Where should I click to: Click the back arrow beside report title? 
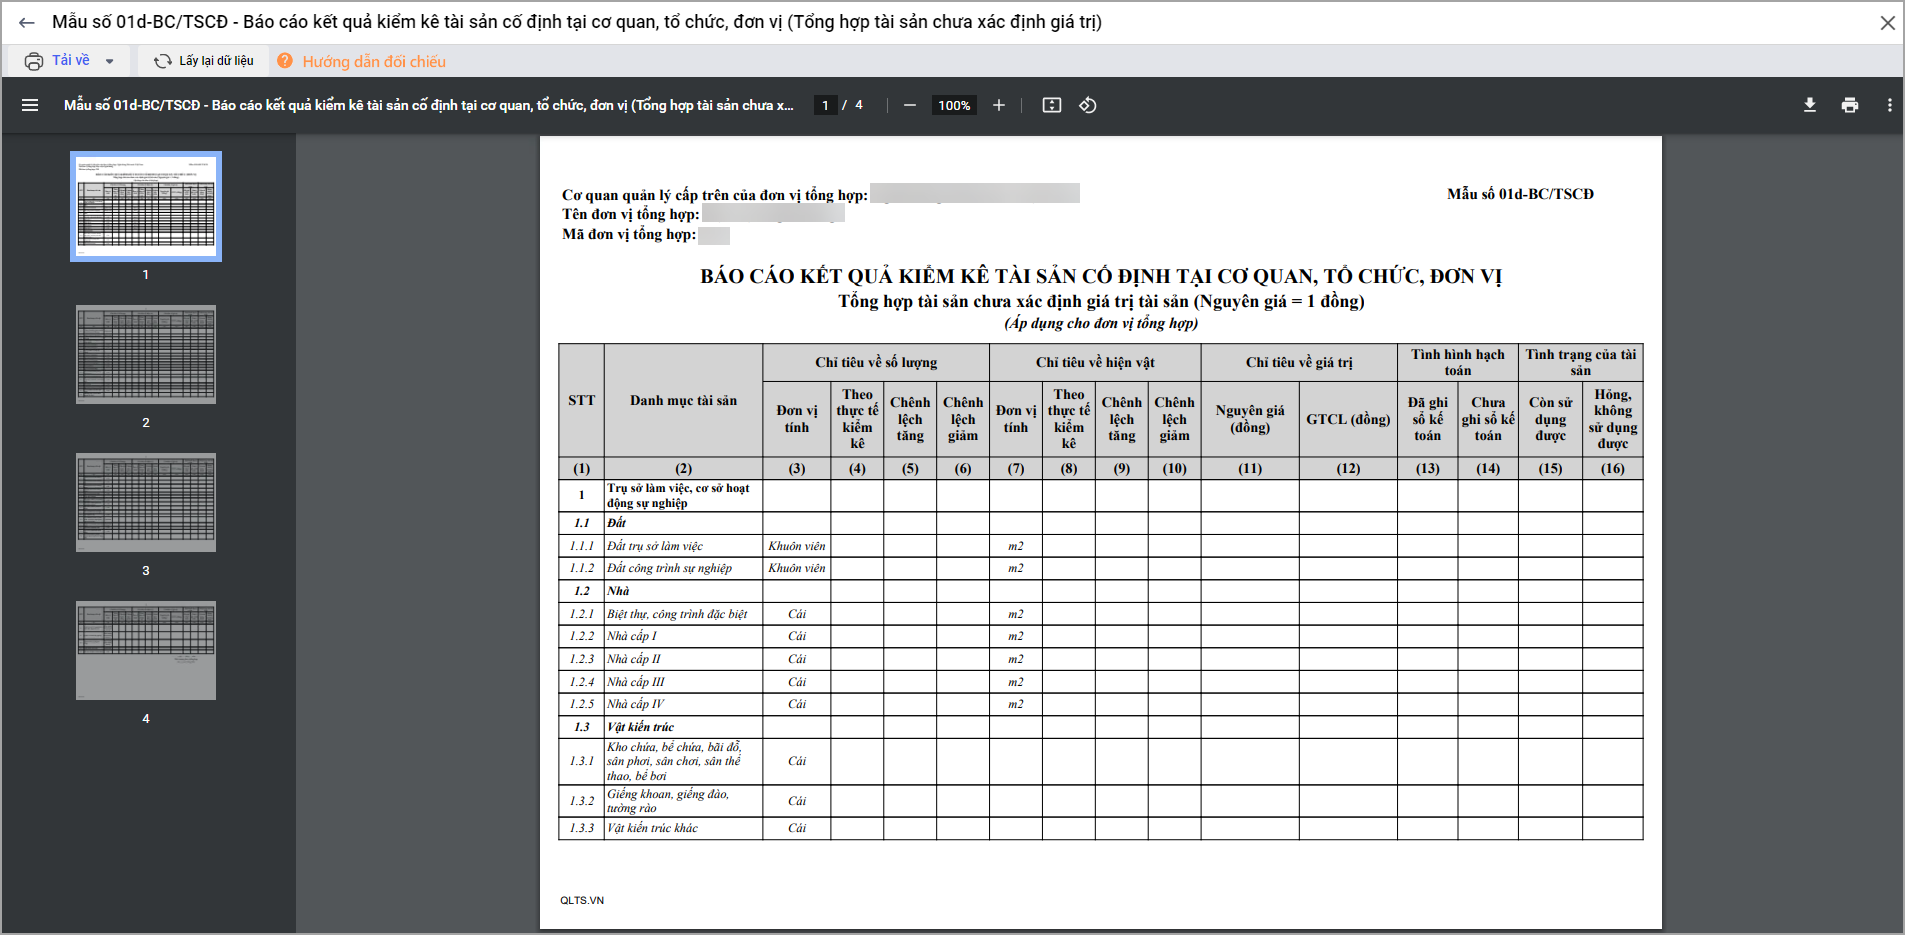(27, 22)
